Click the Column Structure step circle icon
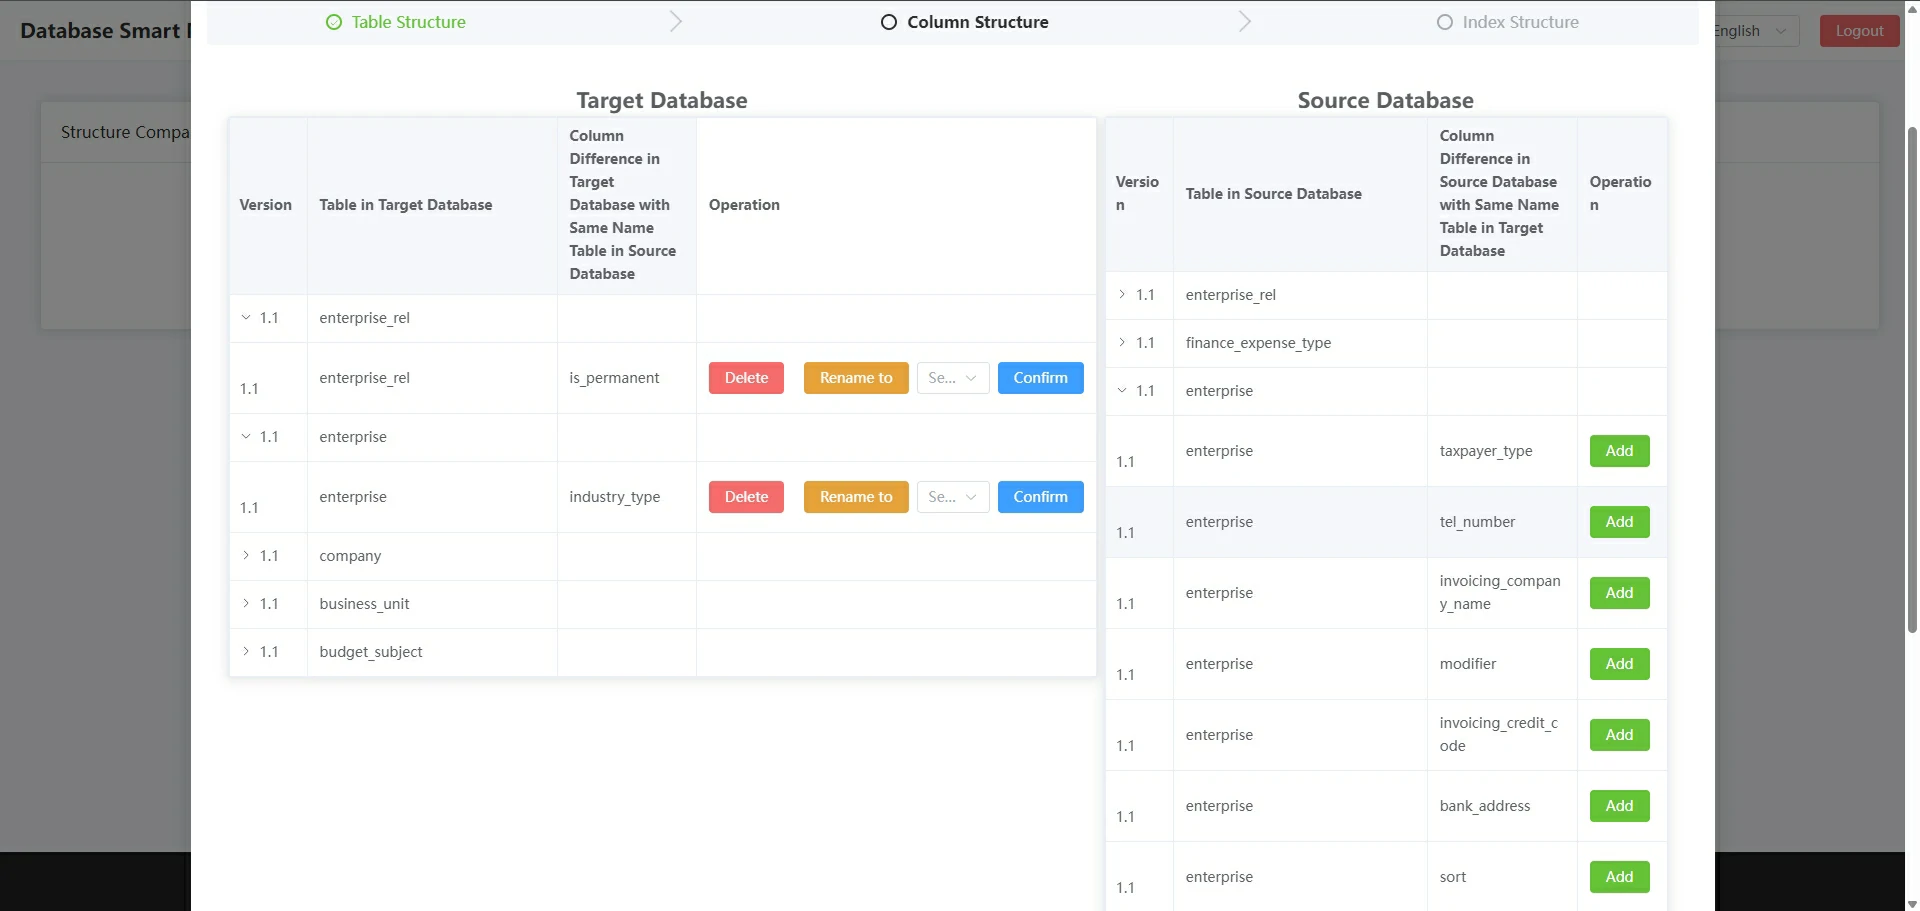The width and height of the screenshot is (1920, 911). click(888, 22)
